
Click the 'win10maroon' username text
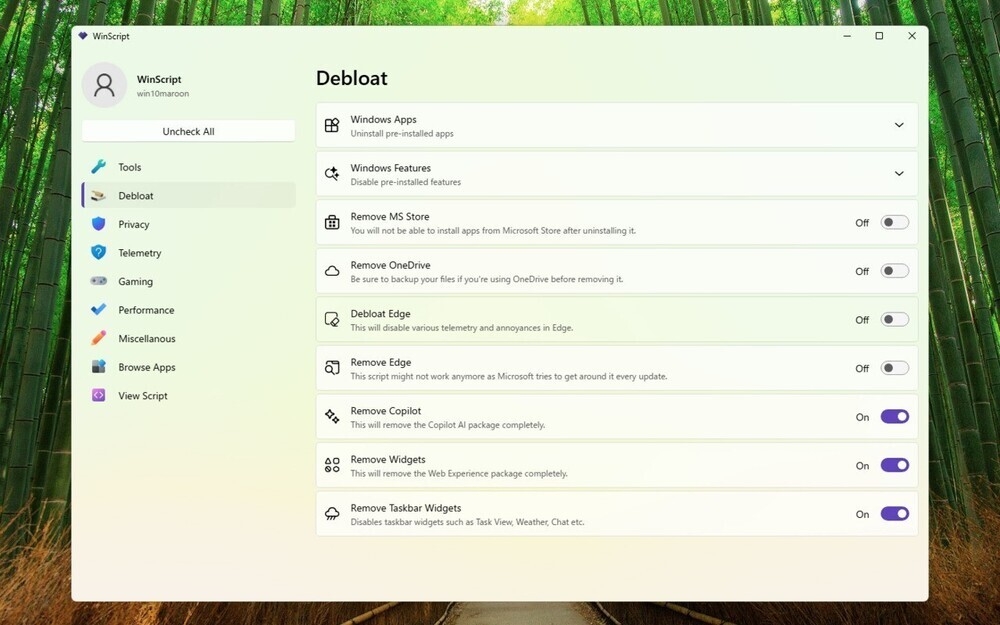pyautogui.click(x=163, y=94)
